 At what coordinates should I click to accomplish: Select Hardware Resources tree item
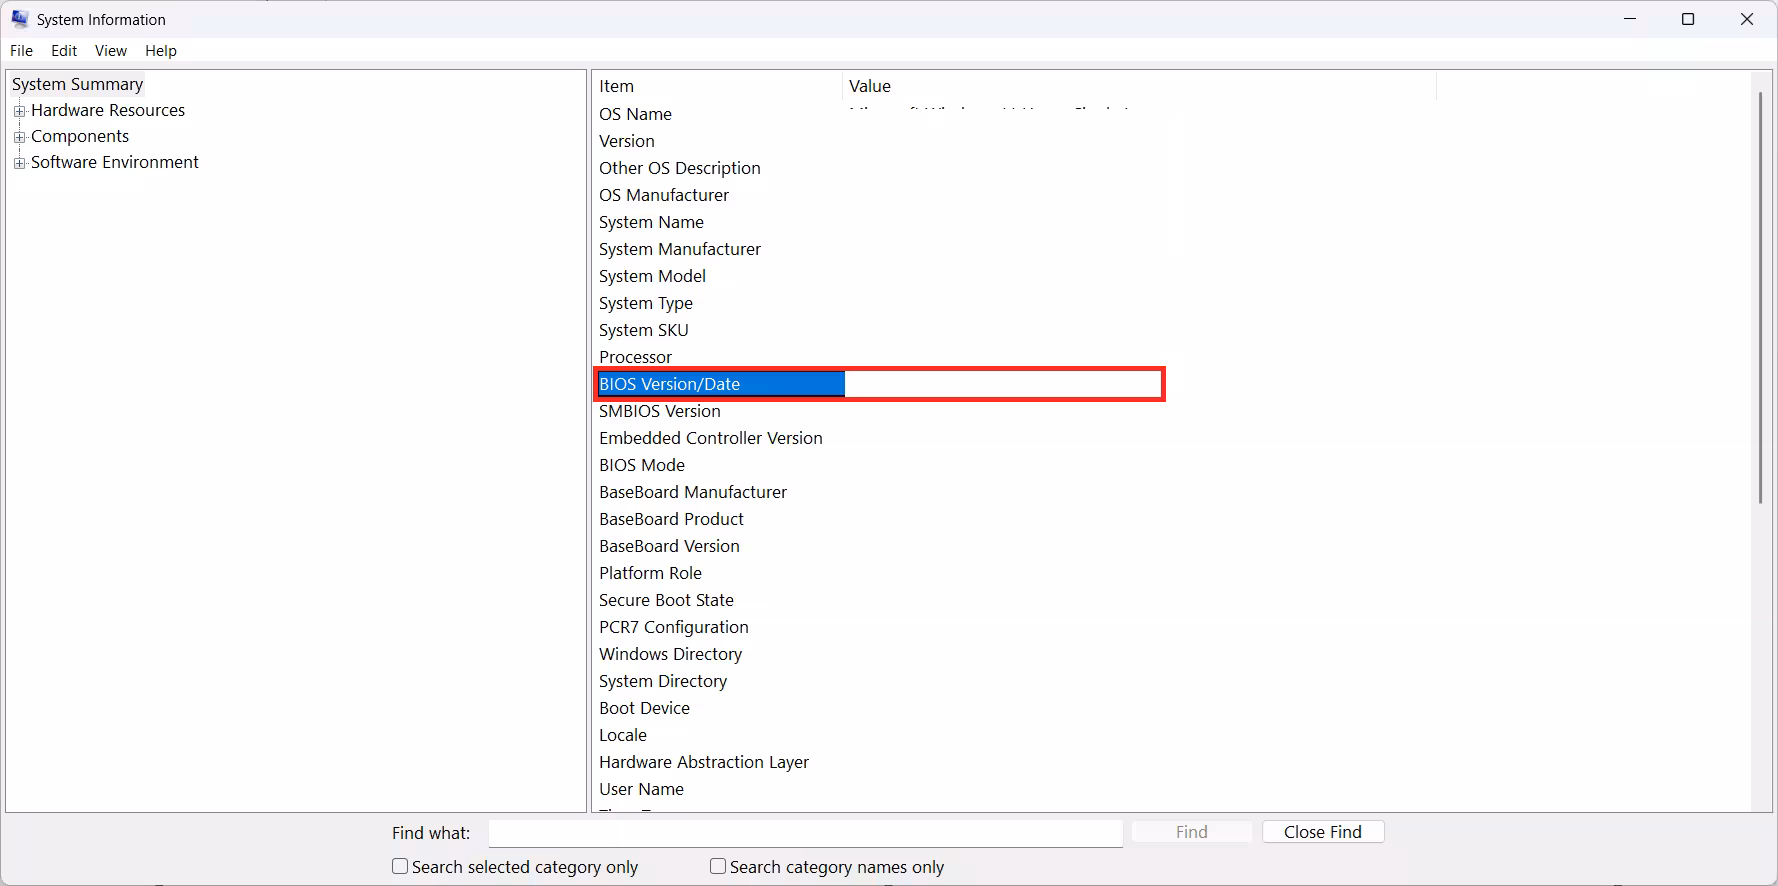coord(108,110)
